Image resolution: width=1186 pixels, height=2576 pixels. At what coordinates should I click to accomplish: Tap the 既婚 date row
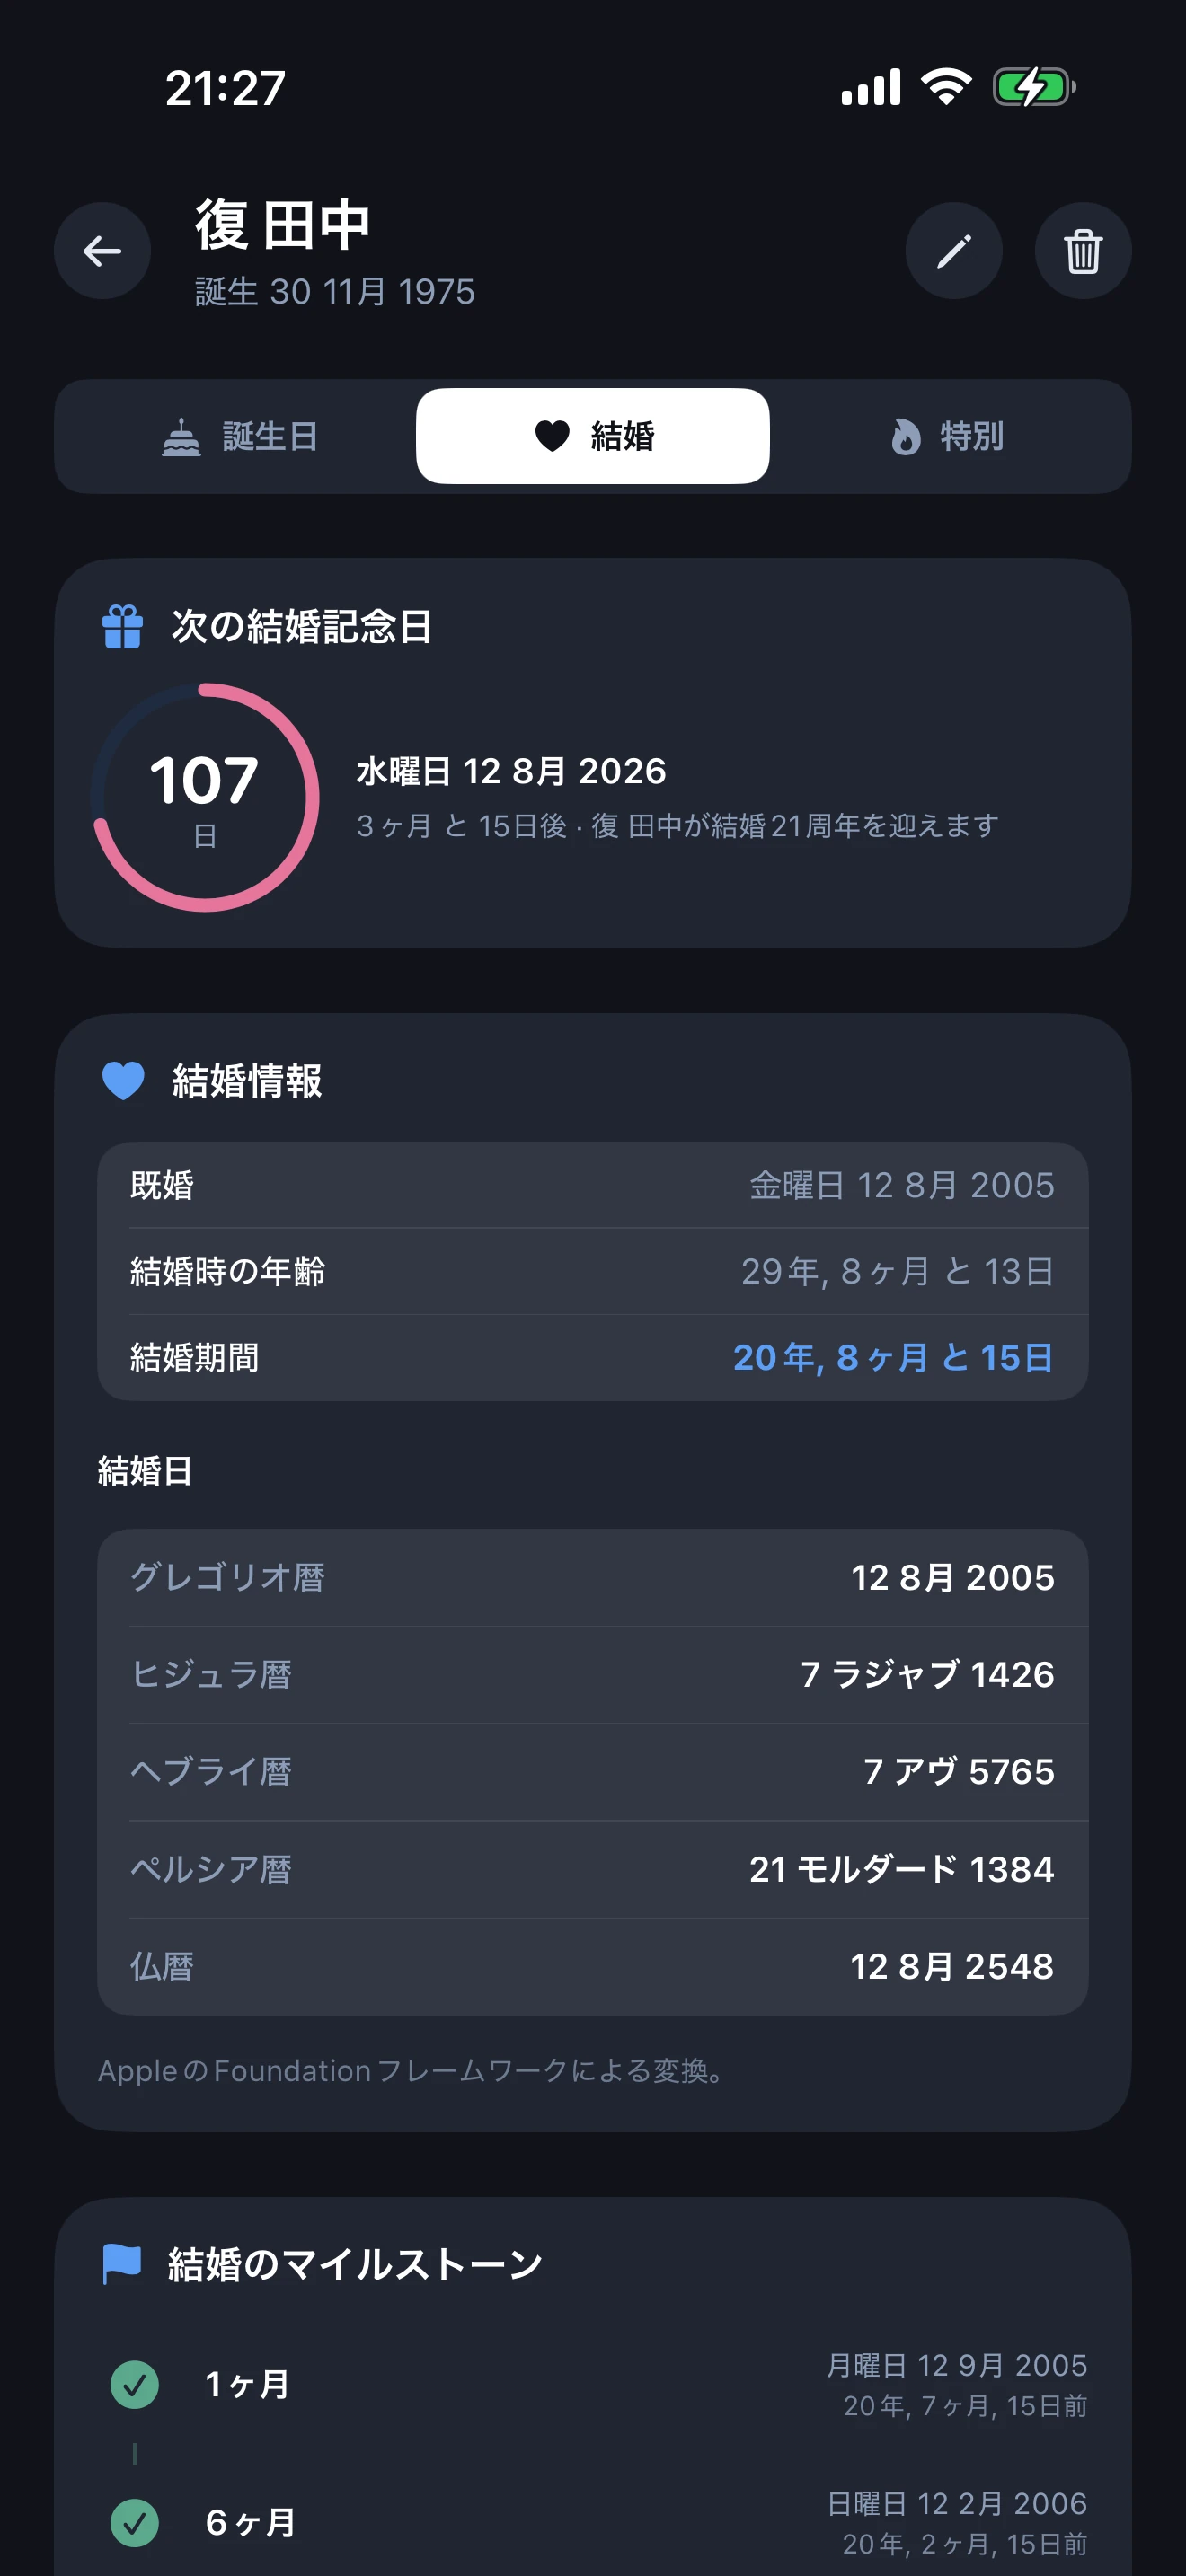point(592,1185)
